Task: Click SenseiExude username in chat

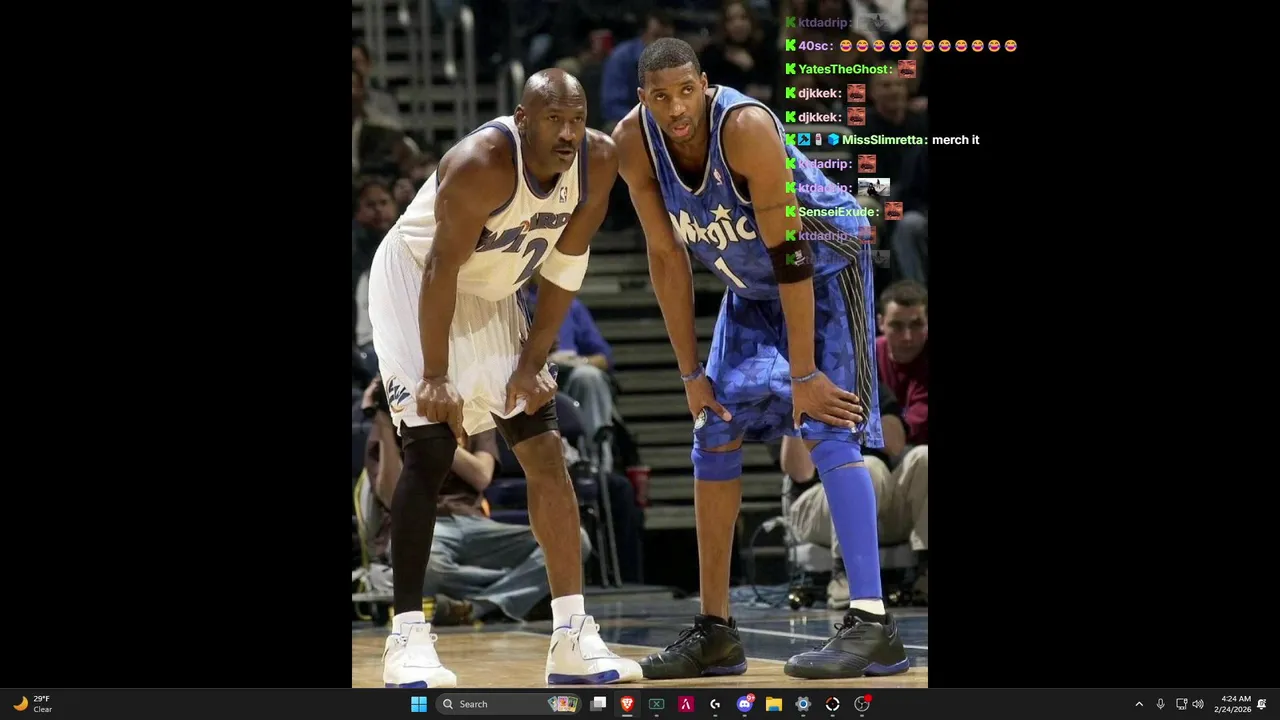Action: [837, 212]
